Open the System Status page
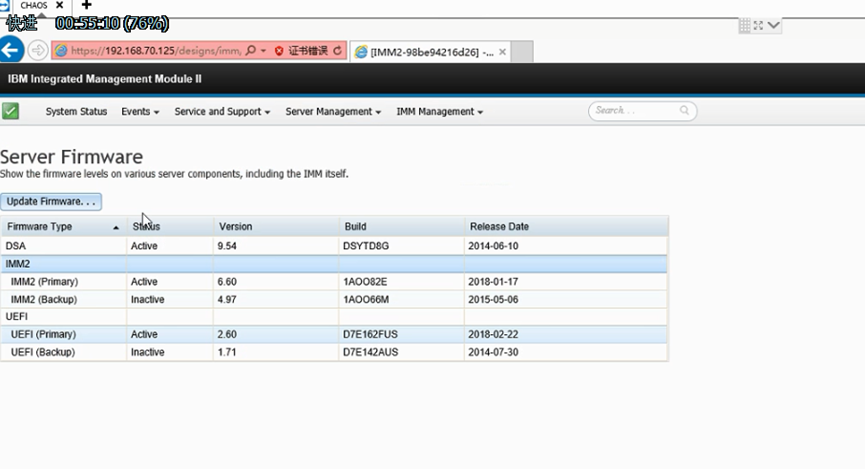Viewport: 865px width, 469px height. [x=76, y=111]
